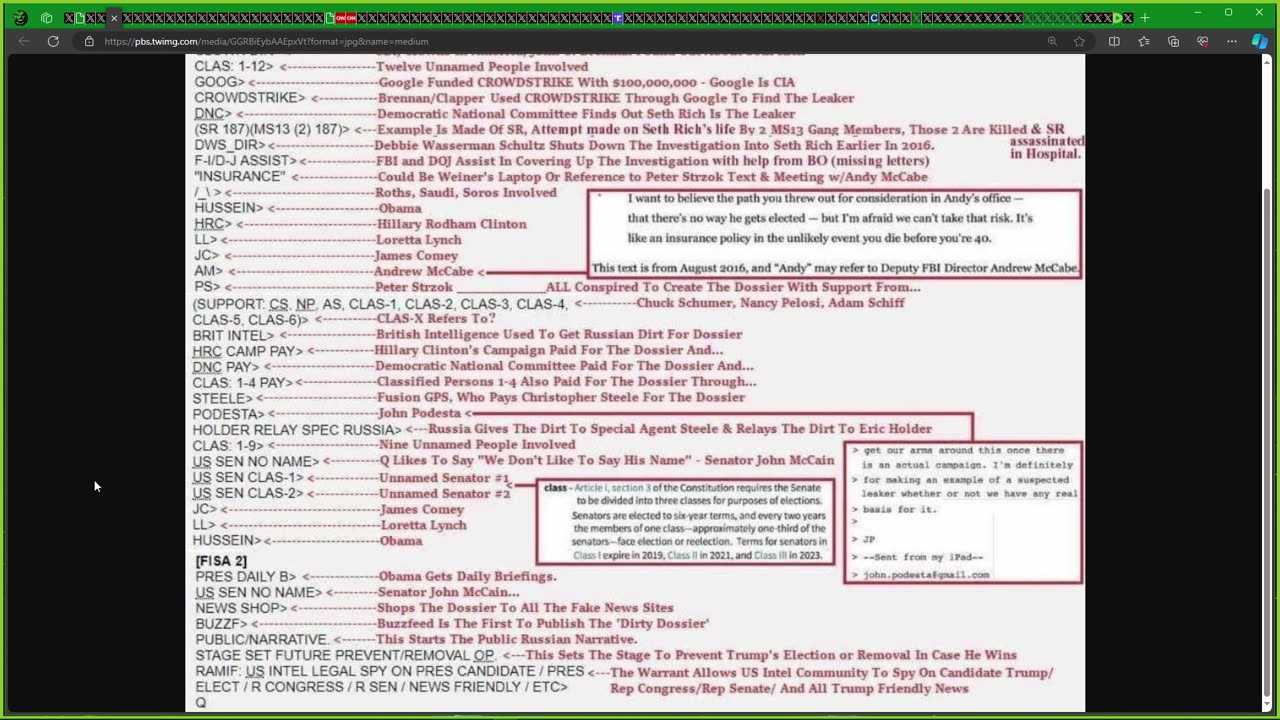Switch to the purple T icon tab
The width and height of the screenshot is (1280, 720).
coord(618,17)
